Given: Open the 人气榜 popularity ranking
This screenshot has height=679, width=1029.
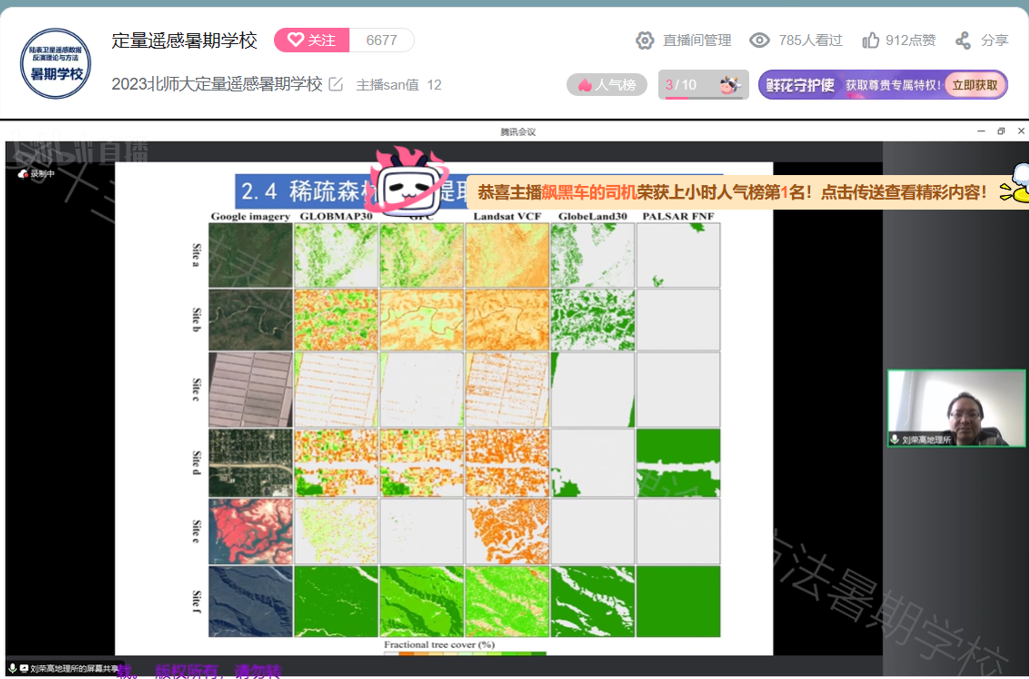Looking at the screenshot, I should tap(607, 85).
